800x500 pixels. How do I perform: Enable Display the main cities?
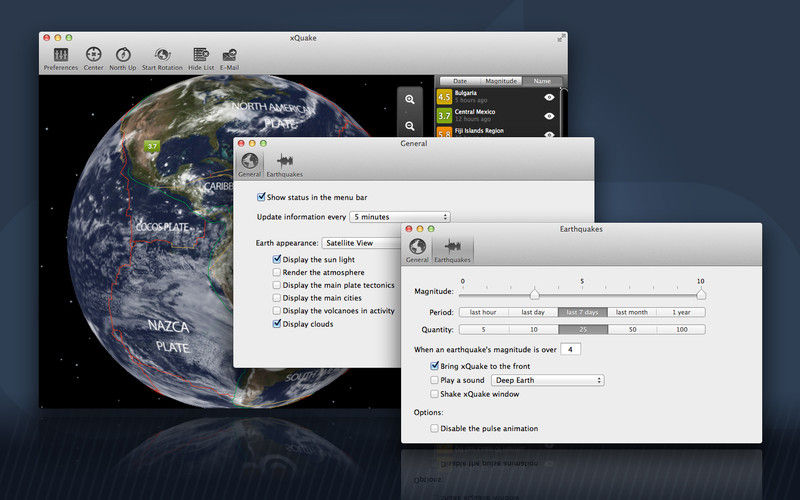pyautogui.click(x=277, y=298)
